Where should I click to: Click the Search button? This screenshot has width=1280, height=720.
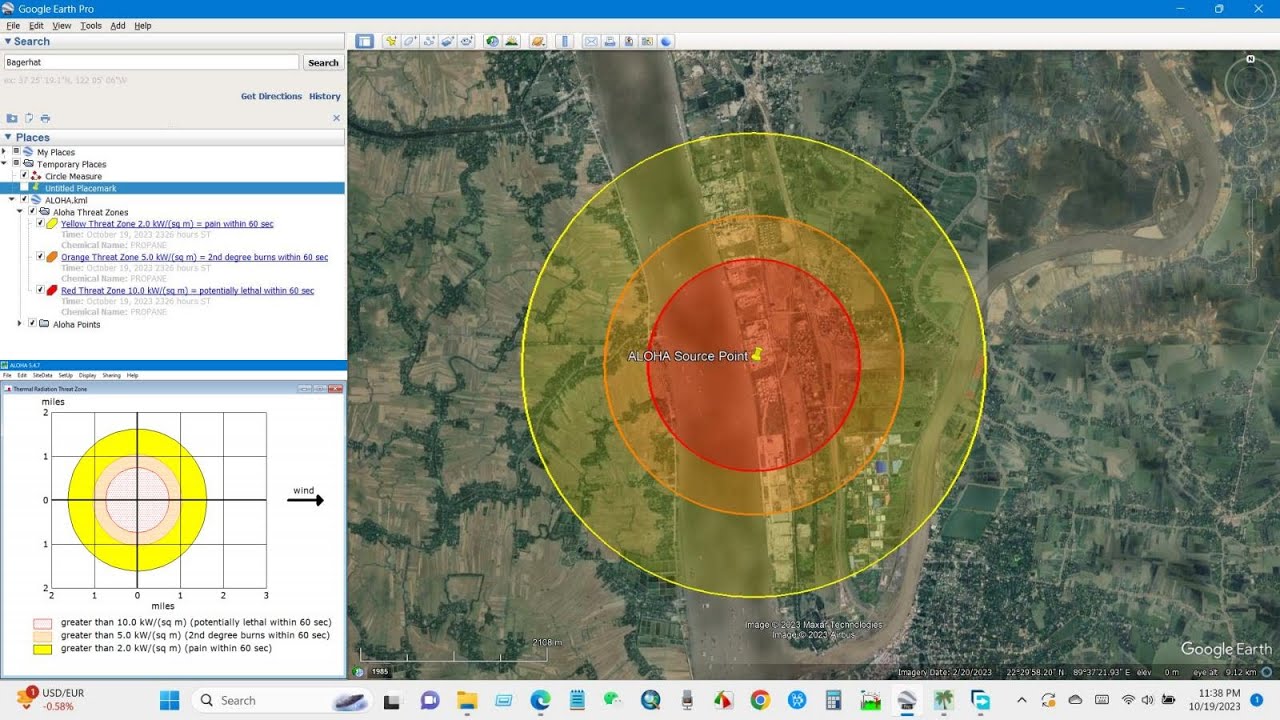[323, 62]
